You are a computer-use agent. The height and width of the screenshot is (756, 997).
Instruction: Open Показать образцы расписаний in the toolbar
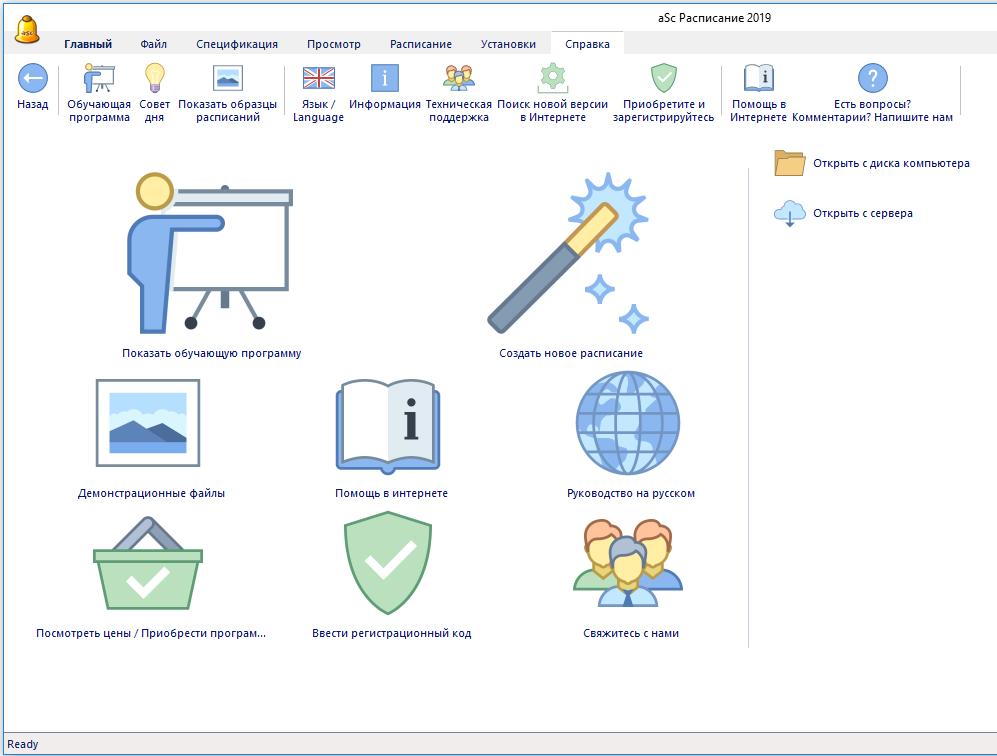pyautogui.click(x=227, y=78)
